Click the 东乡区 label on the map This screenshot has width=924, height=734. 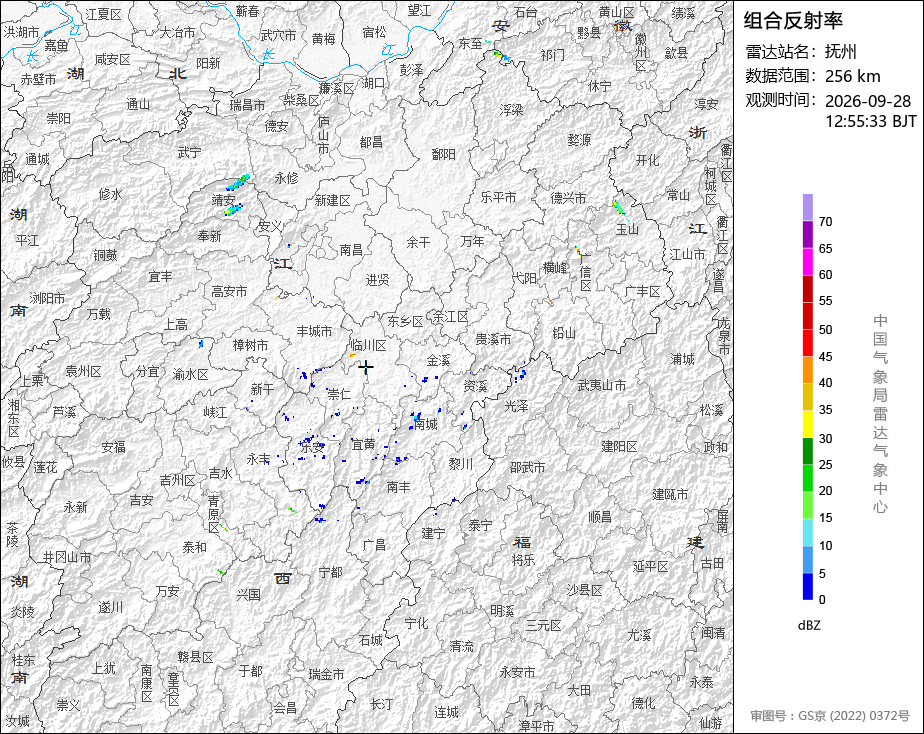pyautogui.click(x=405, y=322)
